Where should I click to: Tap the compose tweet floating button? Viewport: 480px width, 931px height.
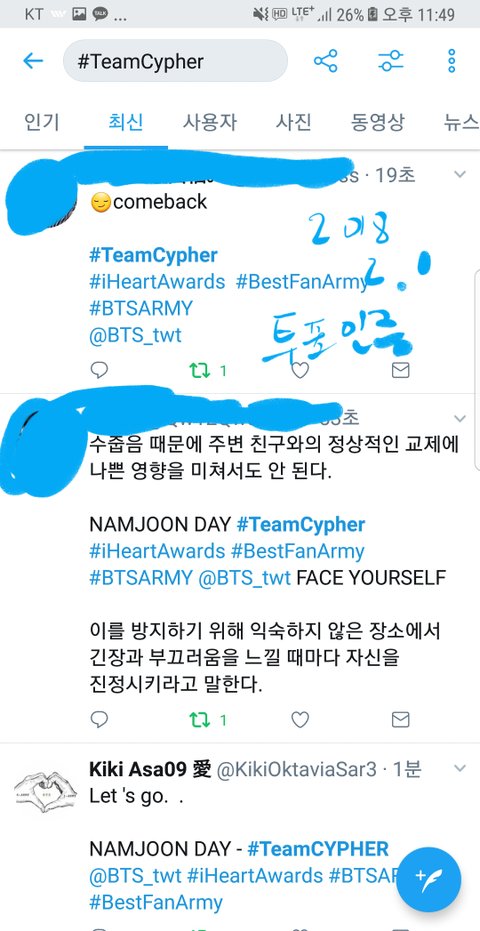(x=428, y=880)
